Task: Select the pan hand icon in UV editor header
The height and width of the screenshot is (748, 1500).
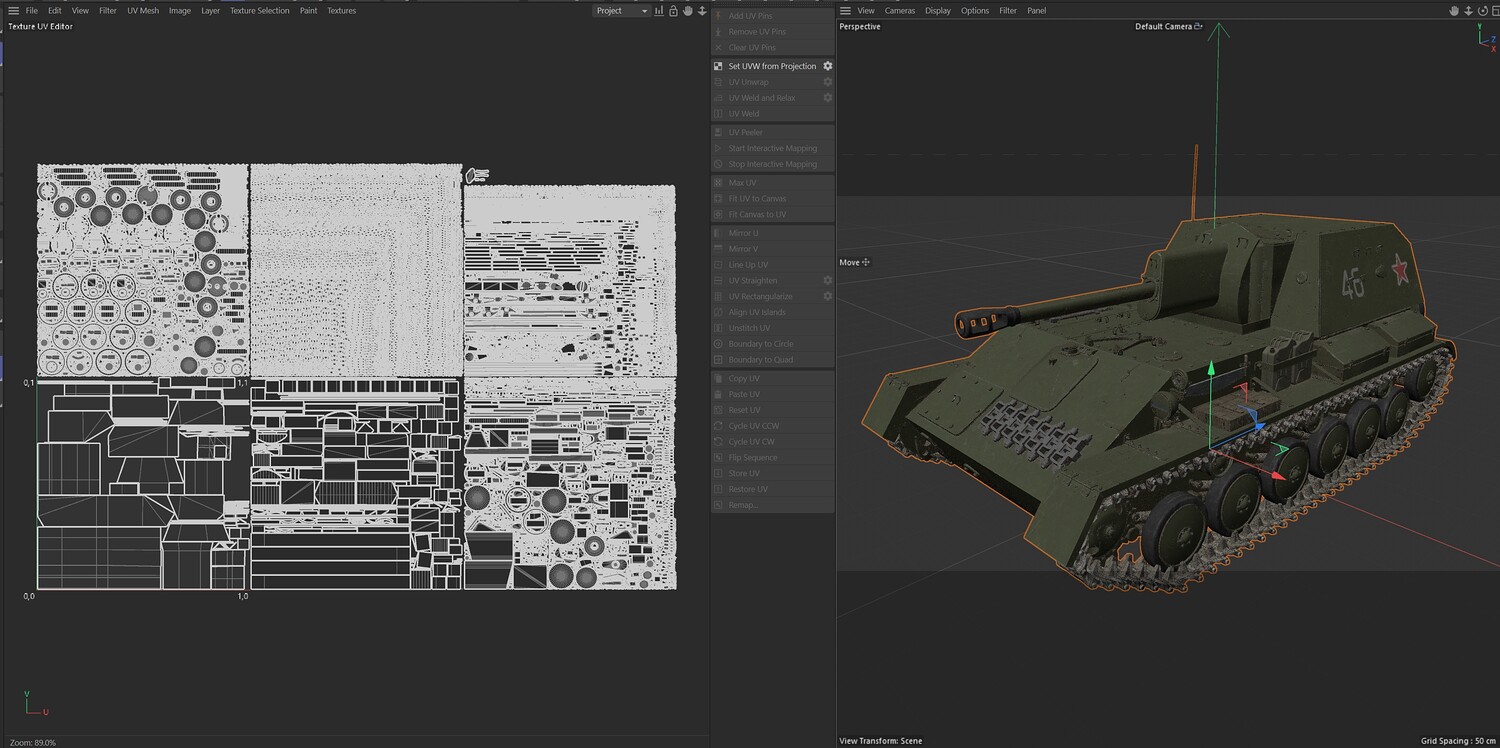Action: [x=688, y=11]
